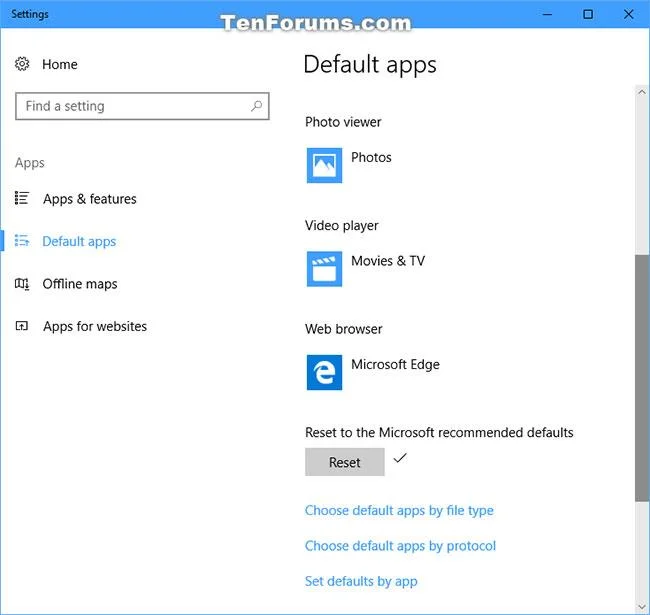Click the Apps for websites icon

(x=22, y=326)
